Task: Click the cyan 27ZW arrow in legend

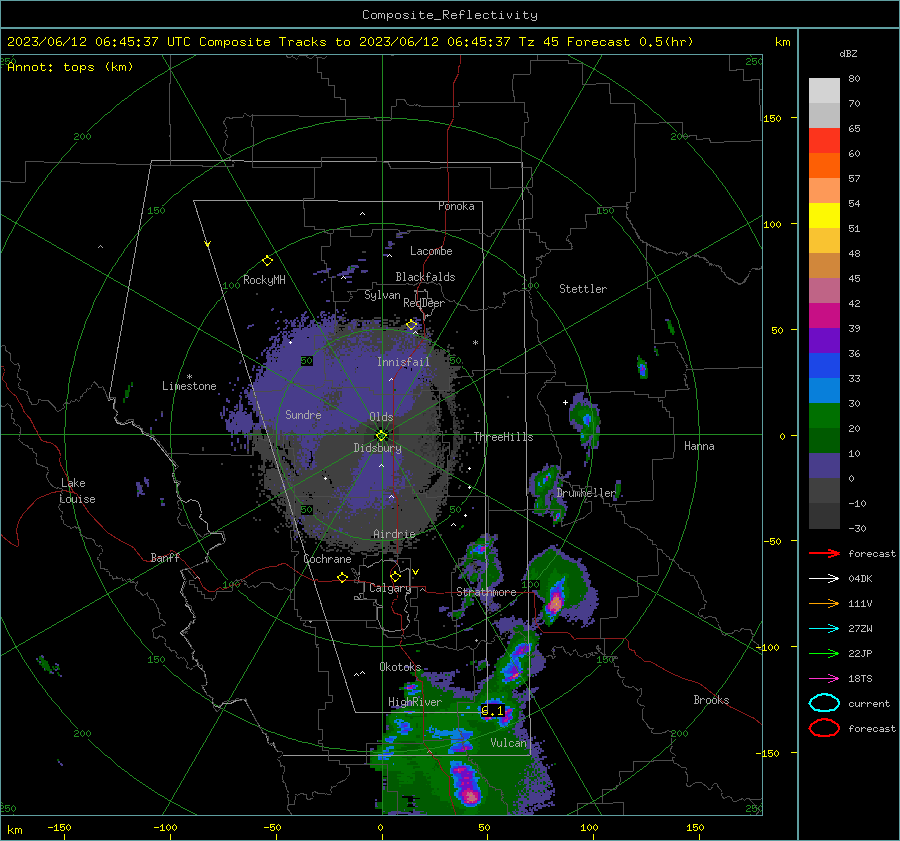Action: point(824,629)
